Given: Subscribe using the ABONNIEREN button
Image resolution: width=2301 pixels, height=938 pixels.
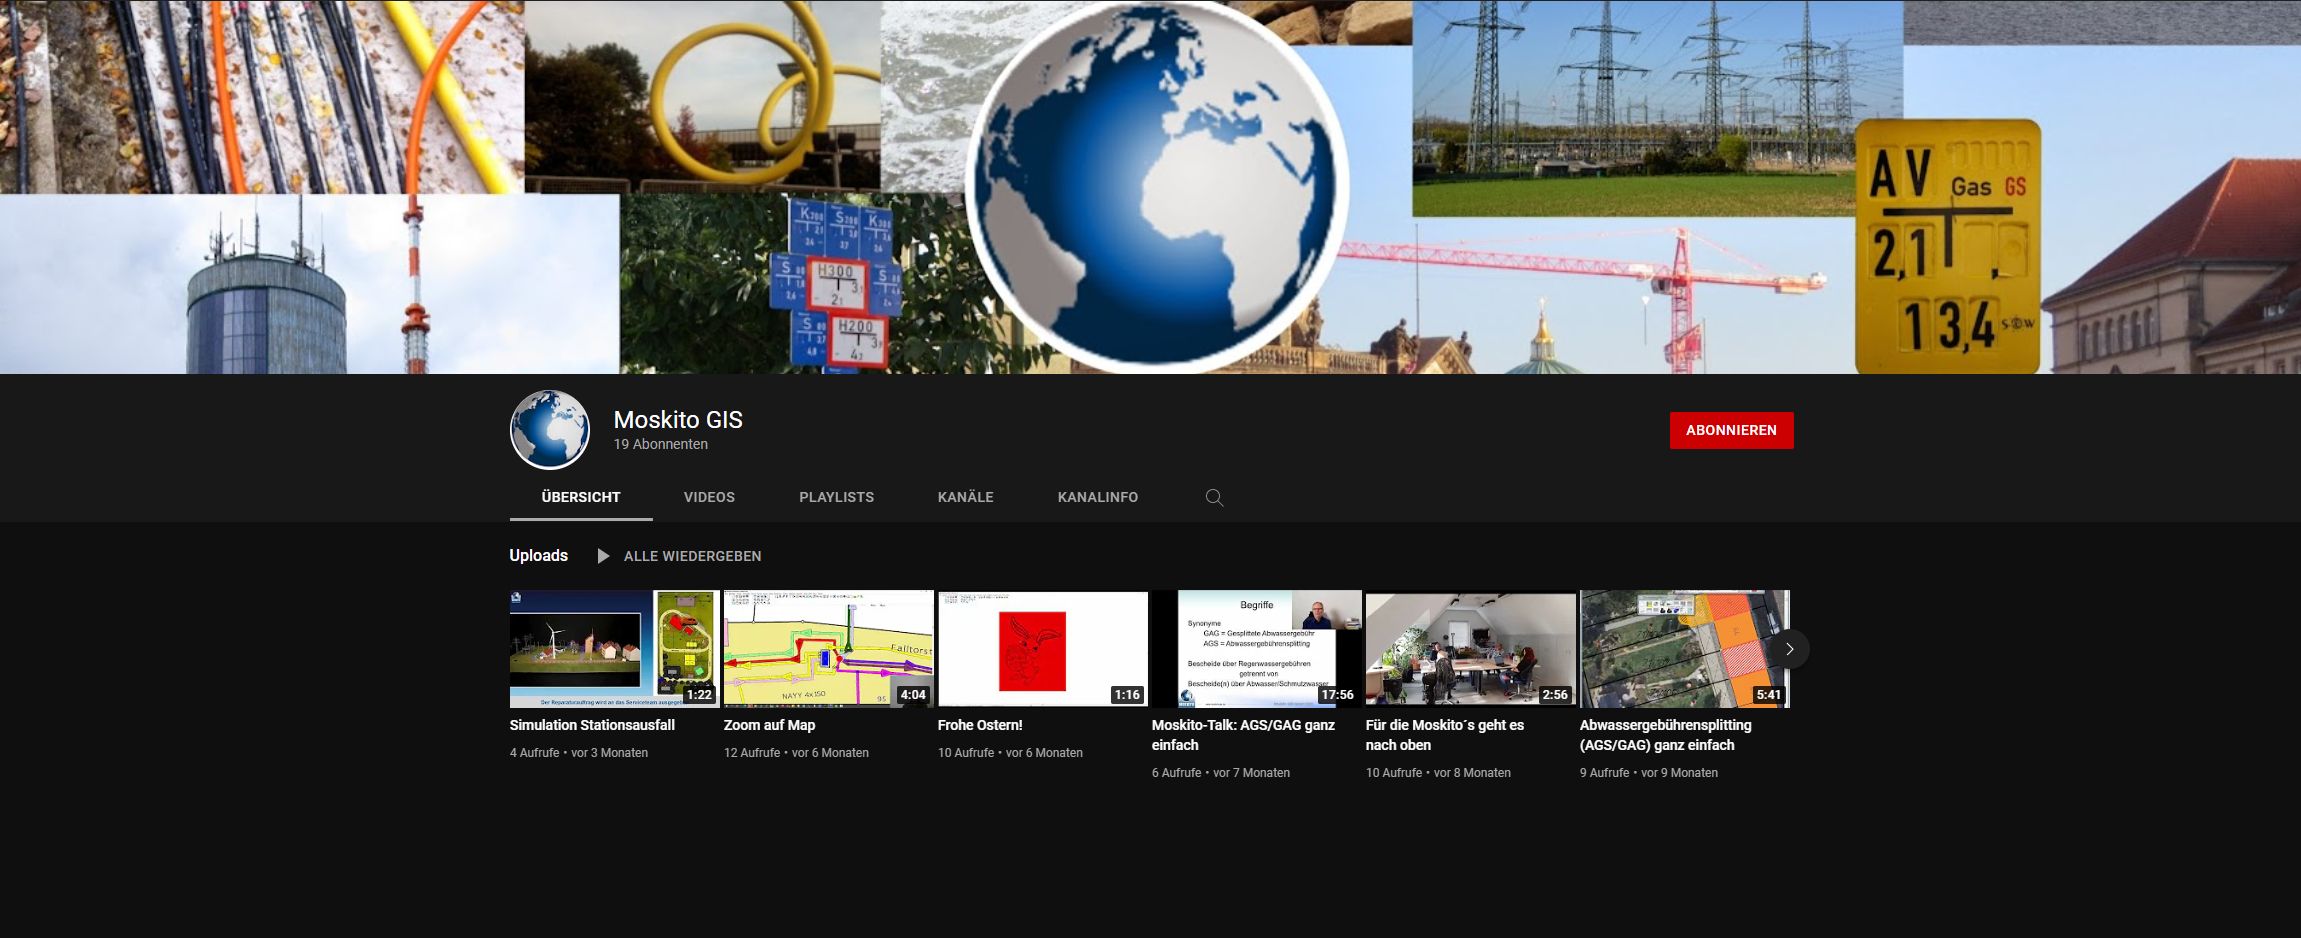Looking at the screenshot, I should pos(1732,430).
